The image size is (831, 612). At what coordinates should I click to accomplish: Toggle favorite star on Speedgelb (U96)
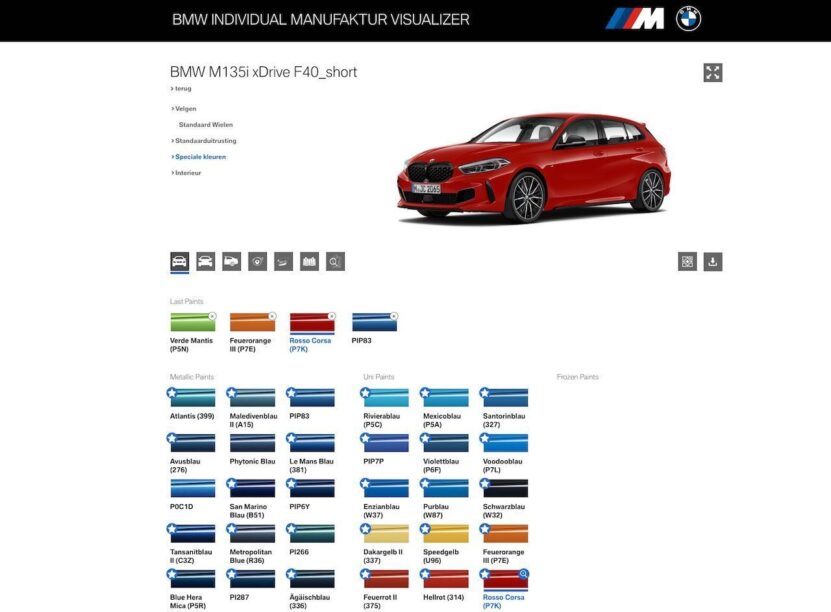coord(425,529)
